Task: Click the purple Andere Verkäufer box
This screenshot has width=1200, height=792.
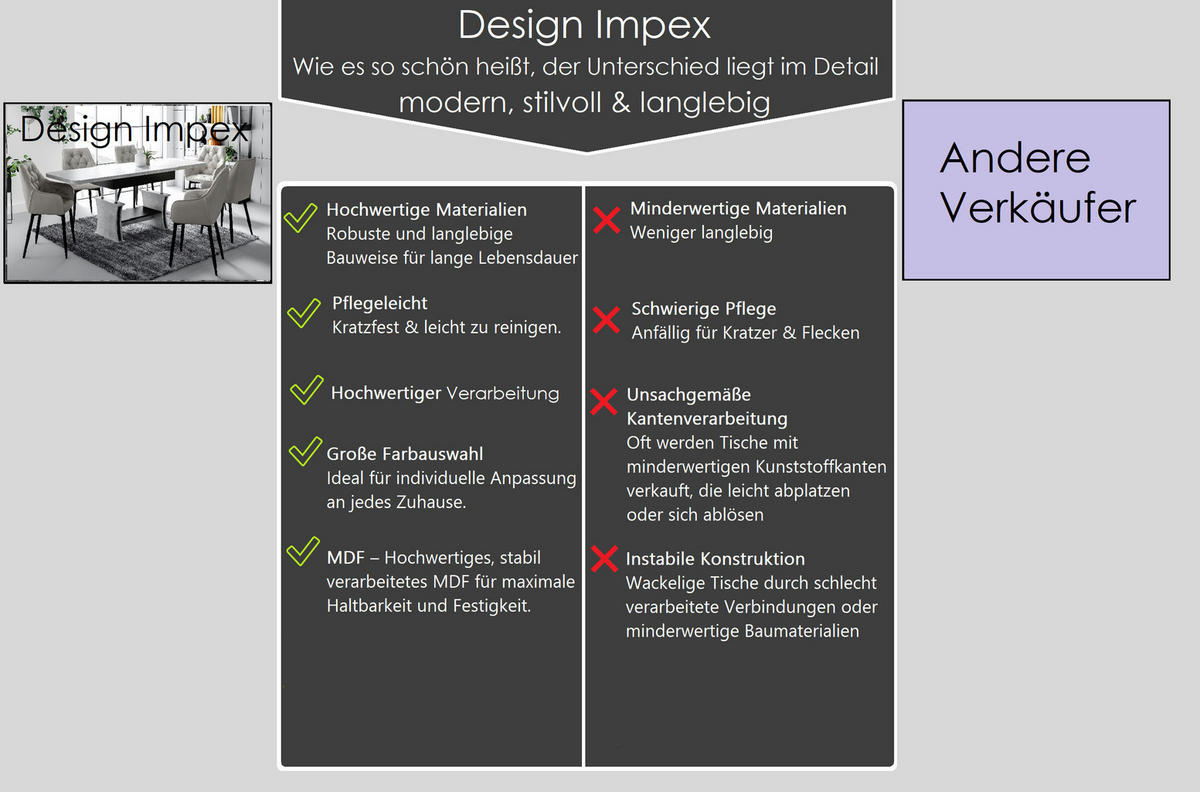Action: [1036, 190]
